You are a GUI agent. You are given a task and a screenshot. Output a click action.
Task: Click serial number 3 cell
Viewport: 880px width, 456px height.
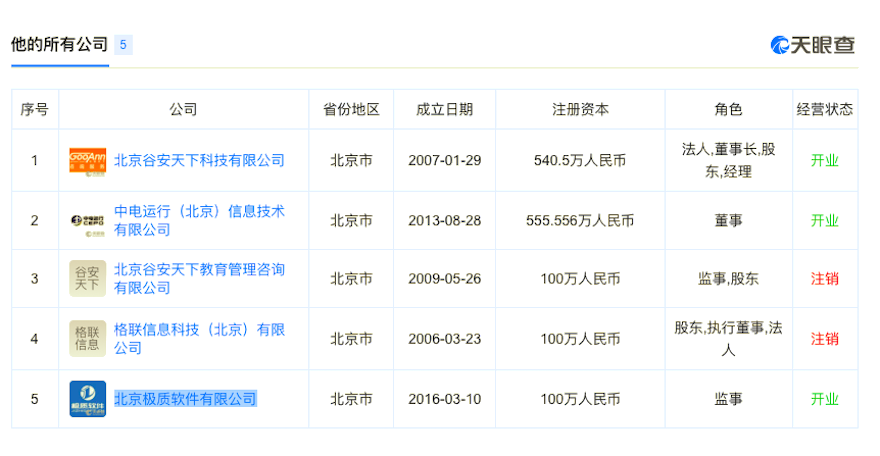coord(35,279)
